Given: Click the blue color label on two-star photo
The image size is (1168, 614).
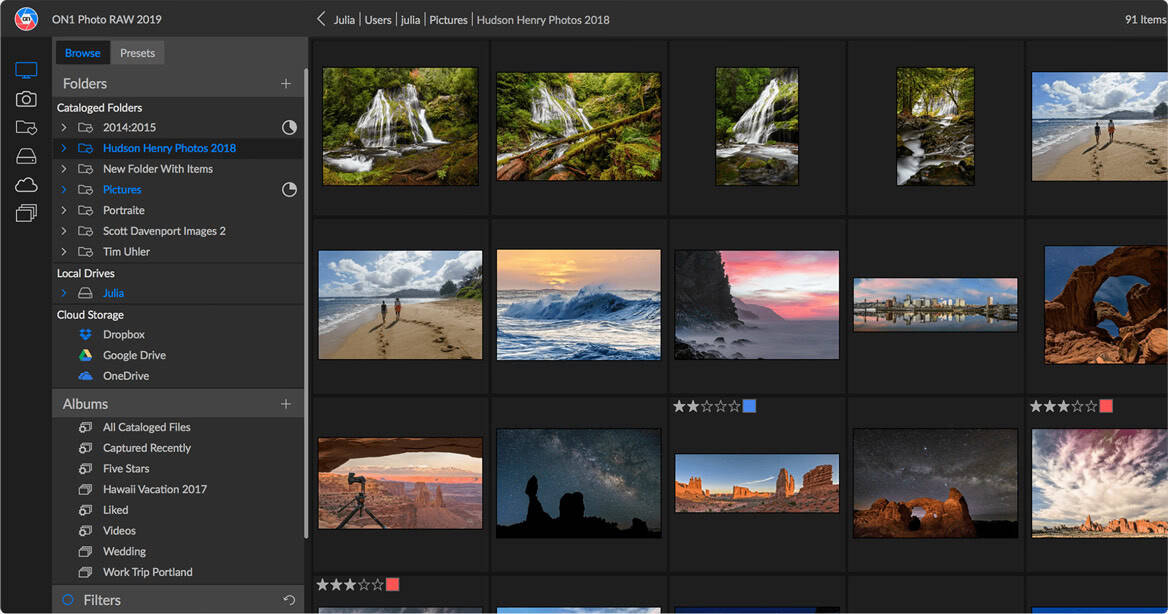Looking at the screenshot, I should (x=749, y=406).
